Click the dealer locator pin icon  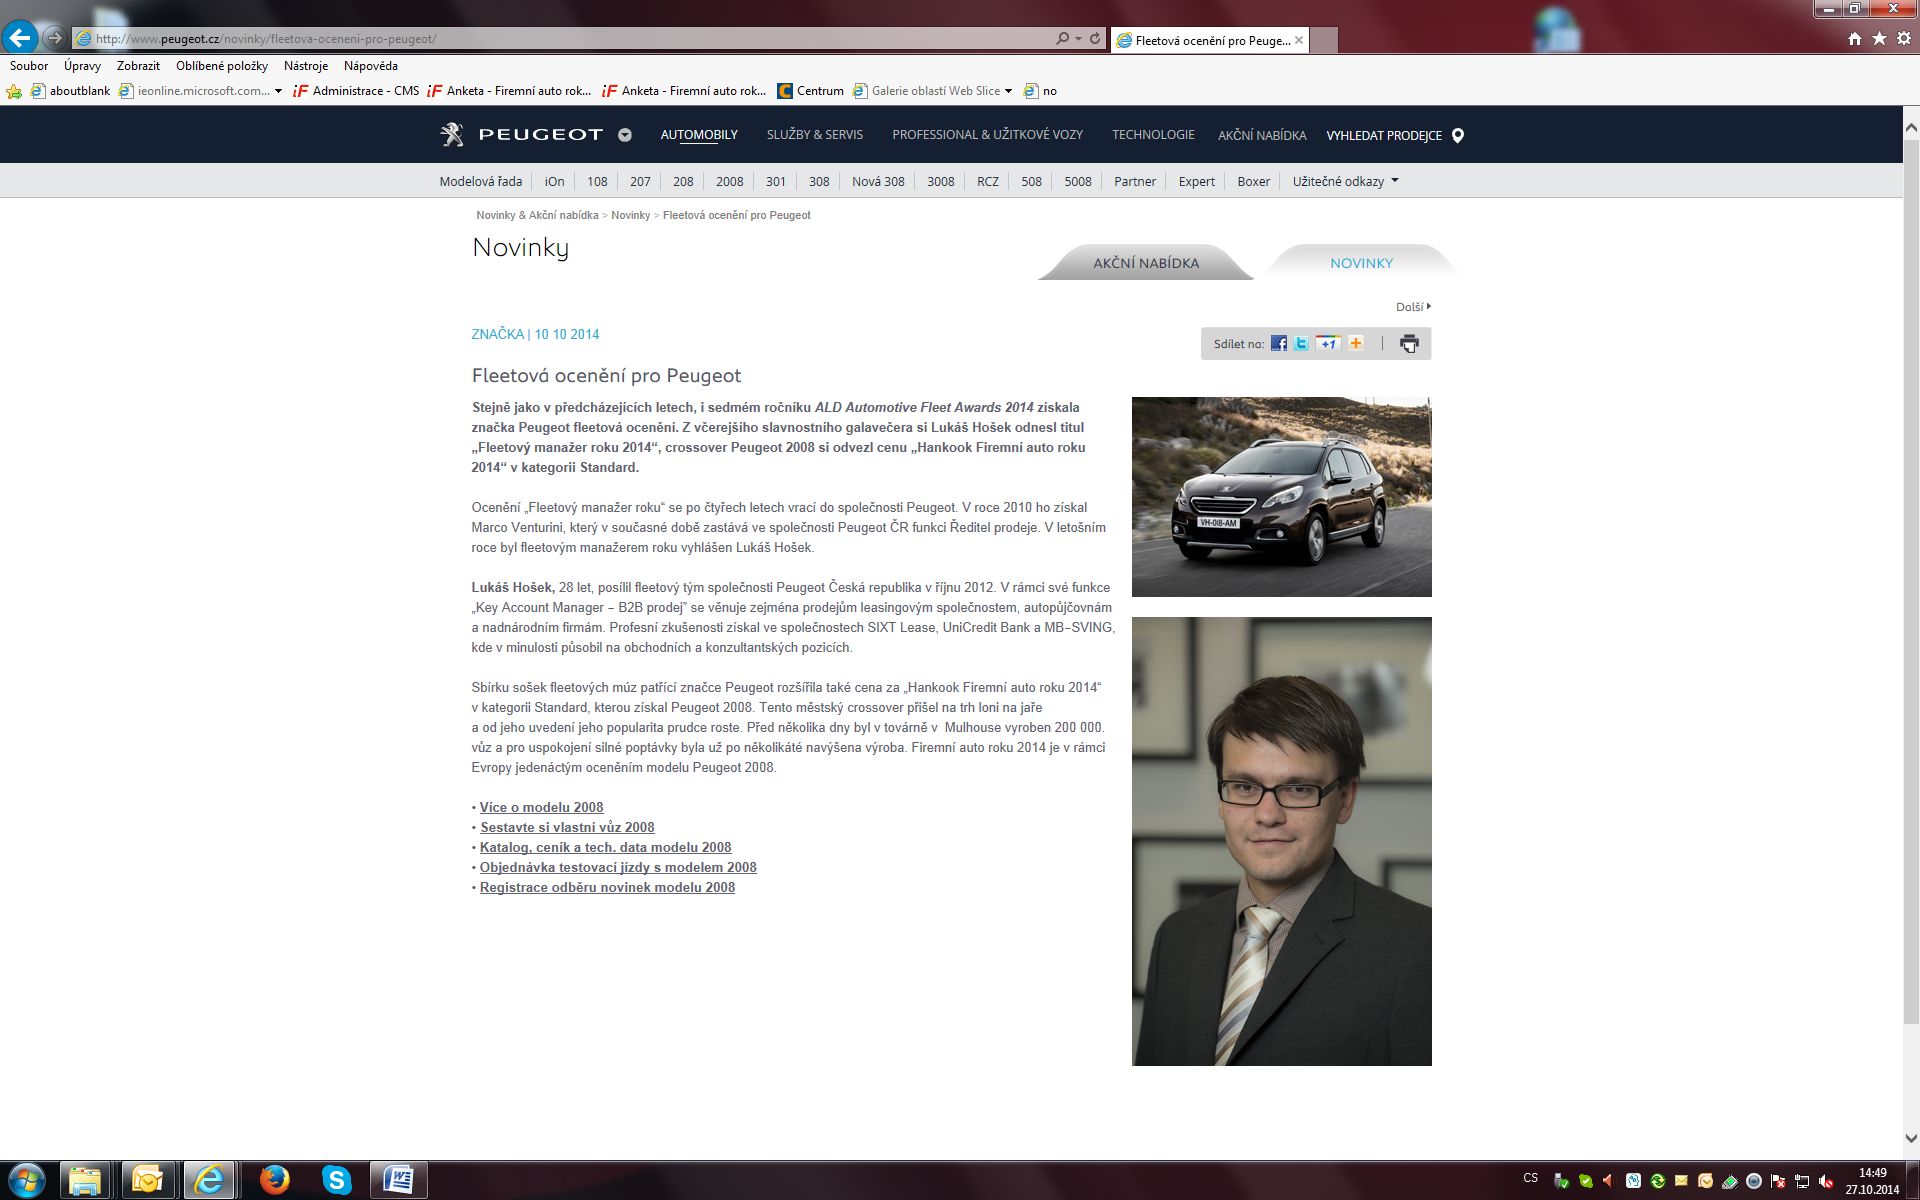point(1458,135)
